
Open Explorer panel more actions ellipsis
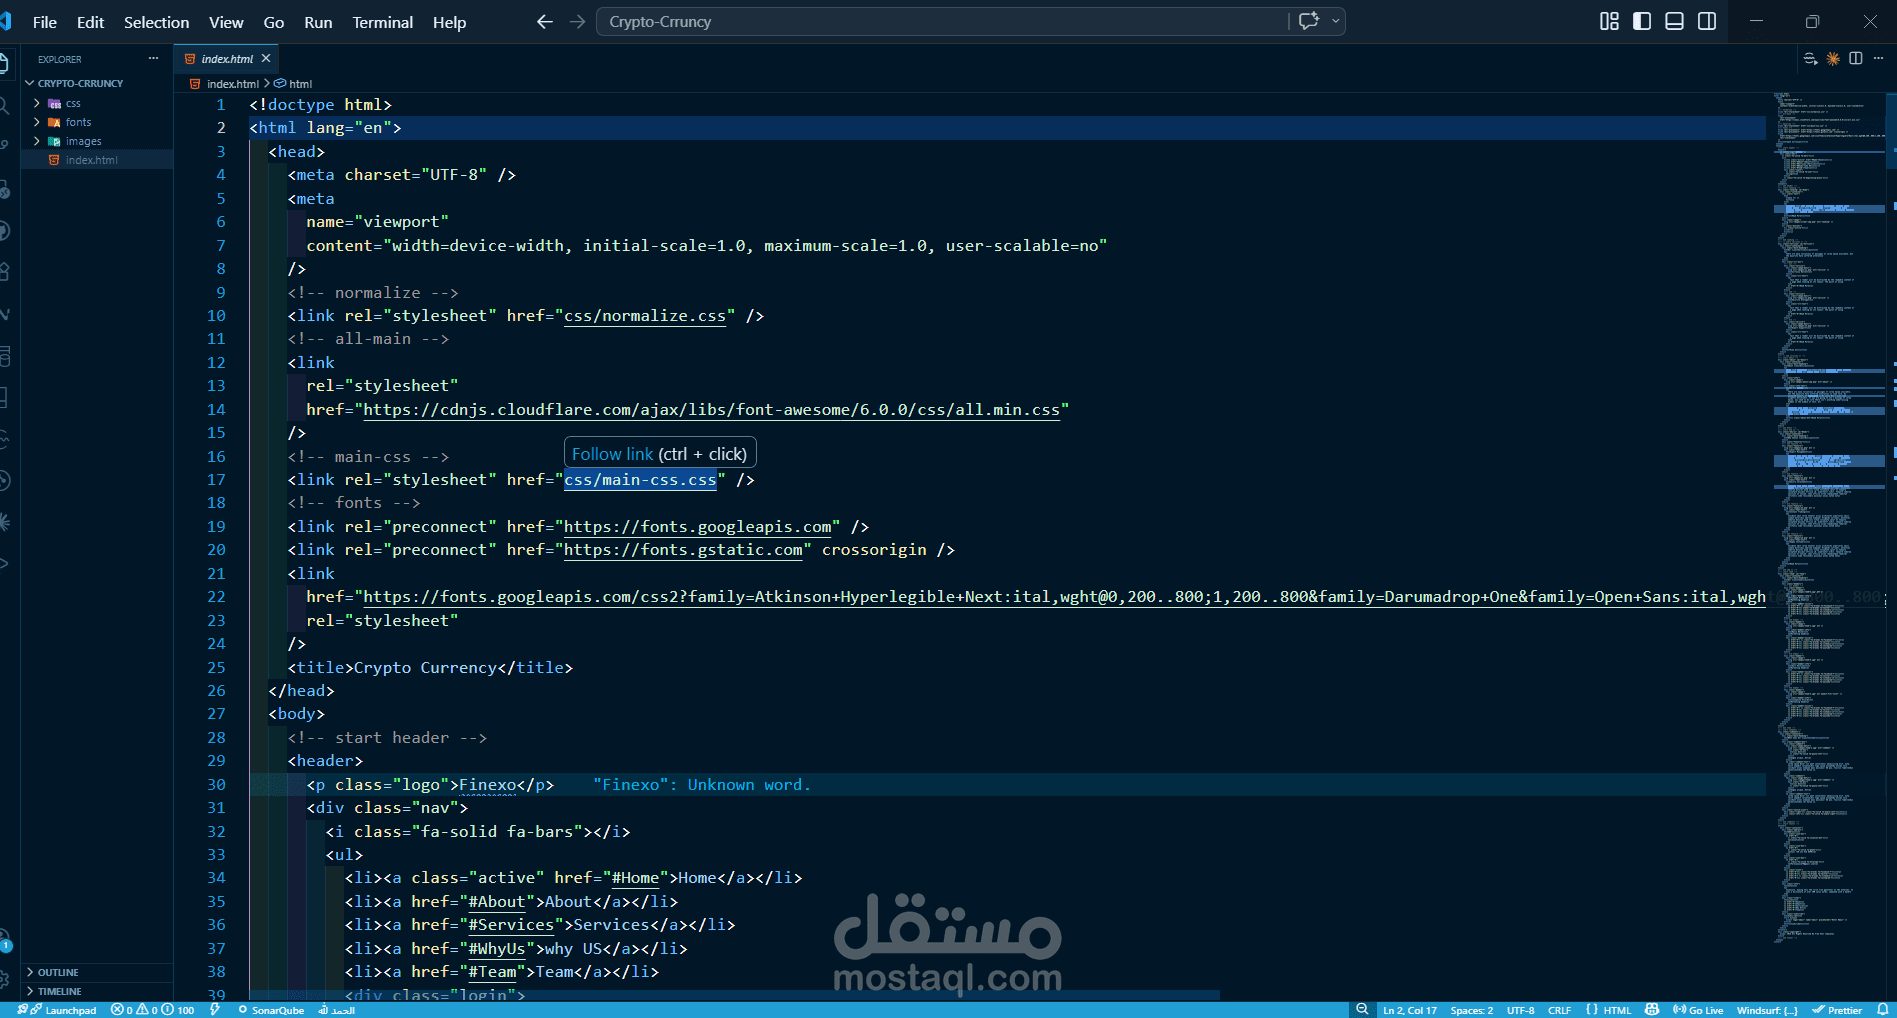(153, 58)
